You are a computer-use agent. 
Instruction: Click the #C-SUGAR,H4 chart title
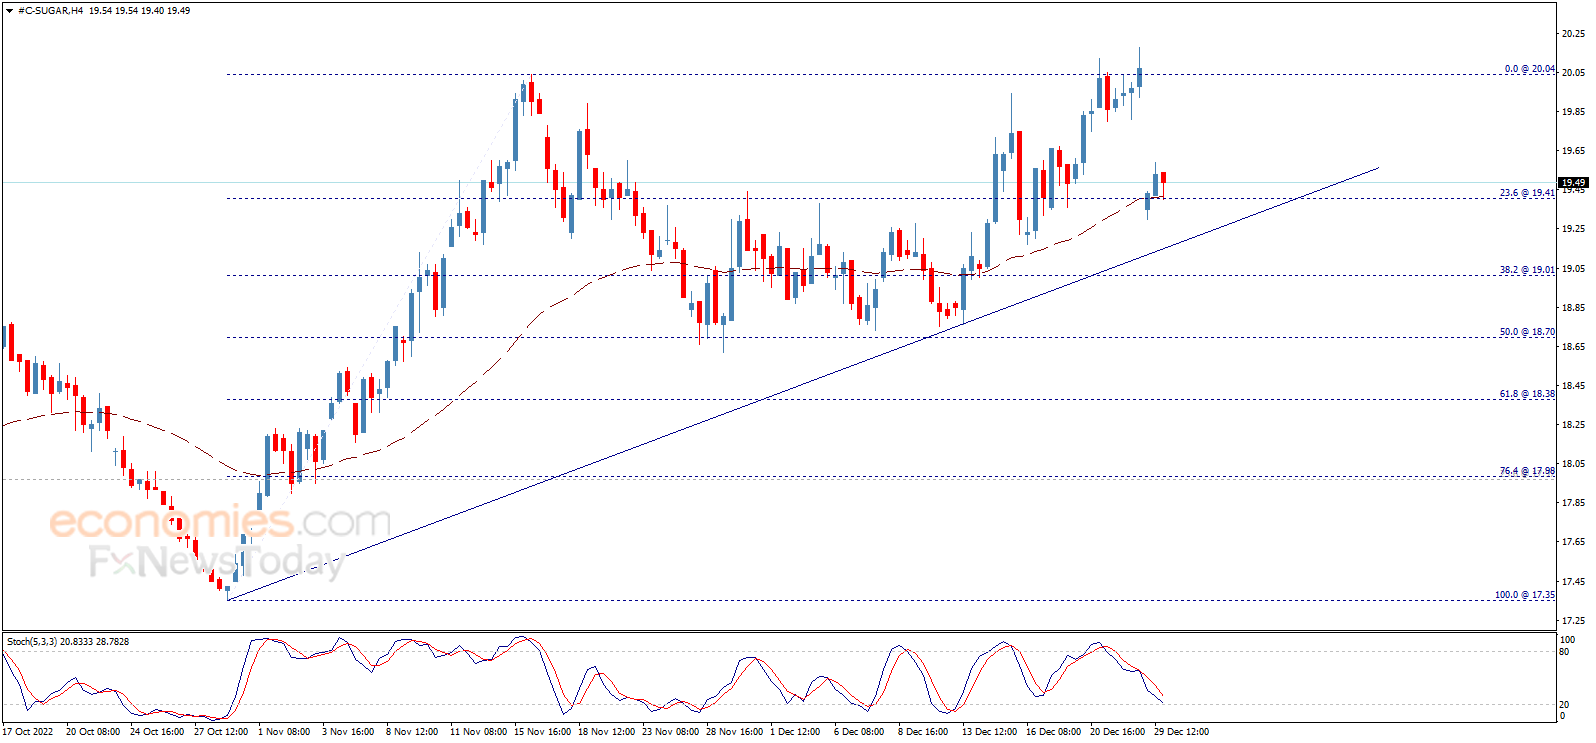(x=50, y=11)
